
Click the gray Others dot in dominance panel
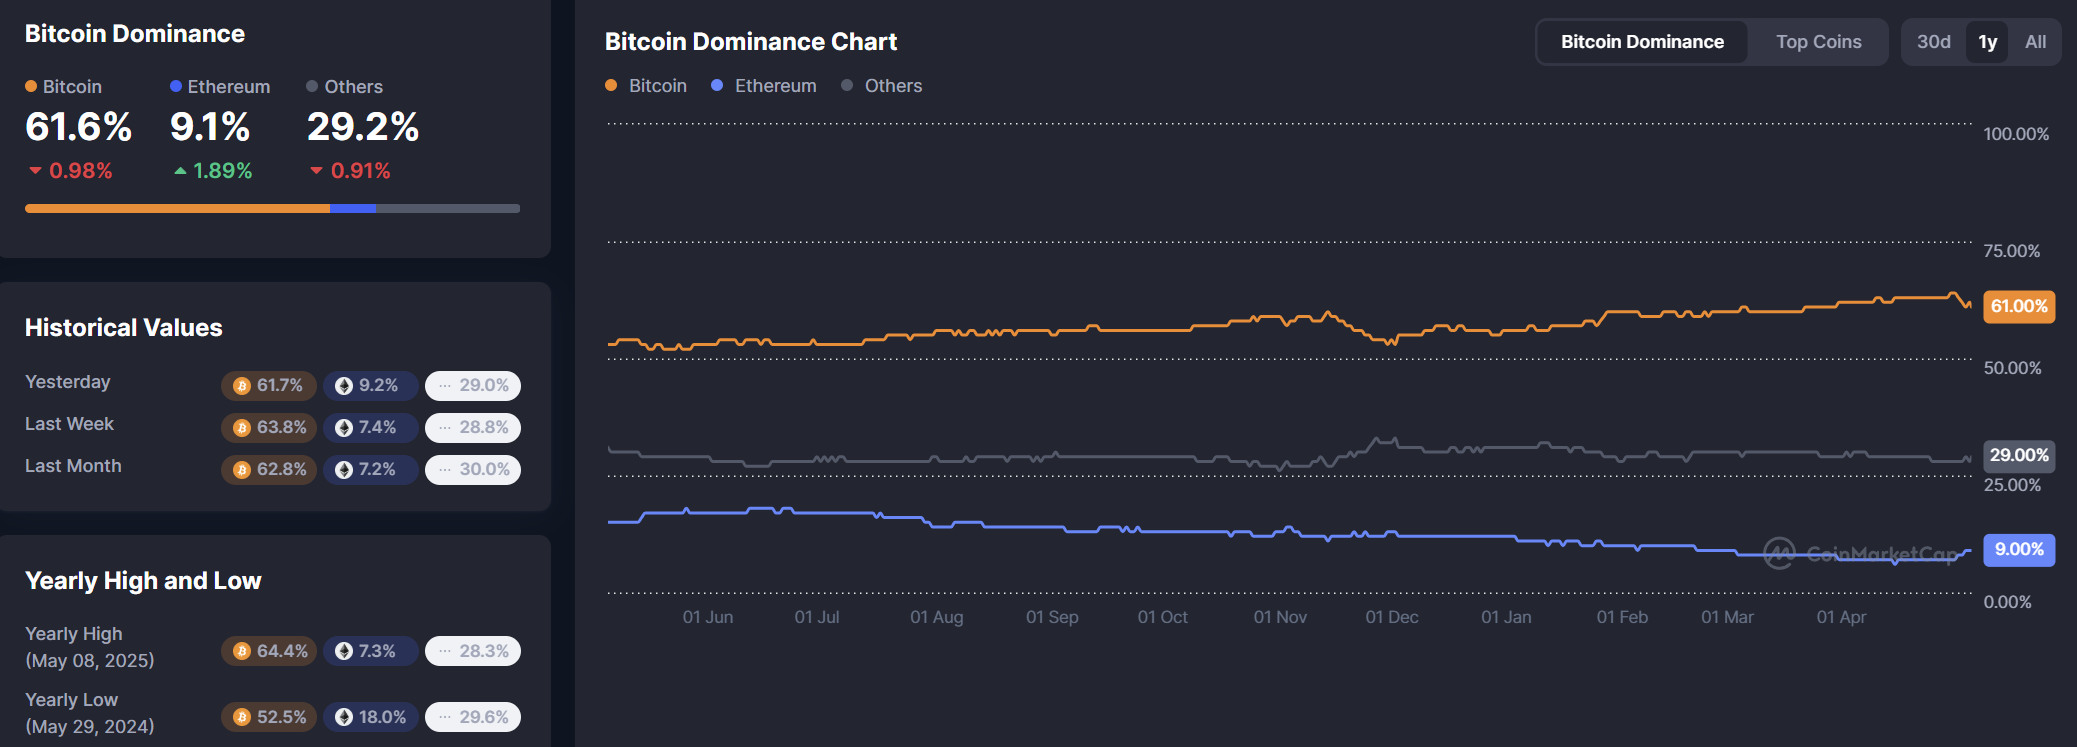tap(312, 86)
